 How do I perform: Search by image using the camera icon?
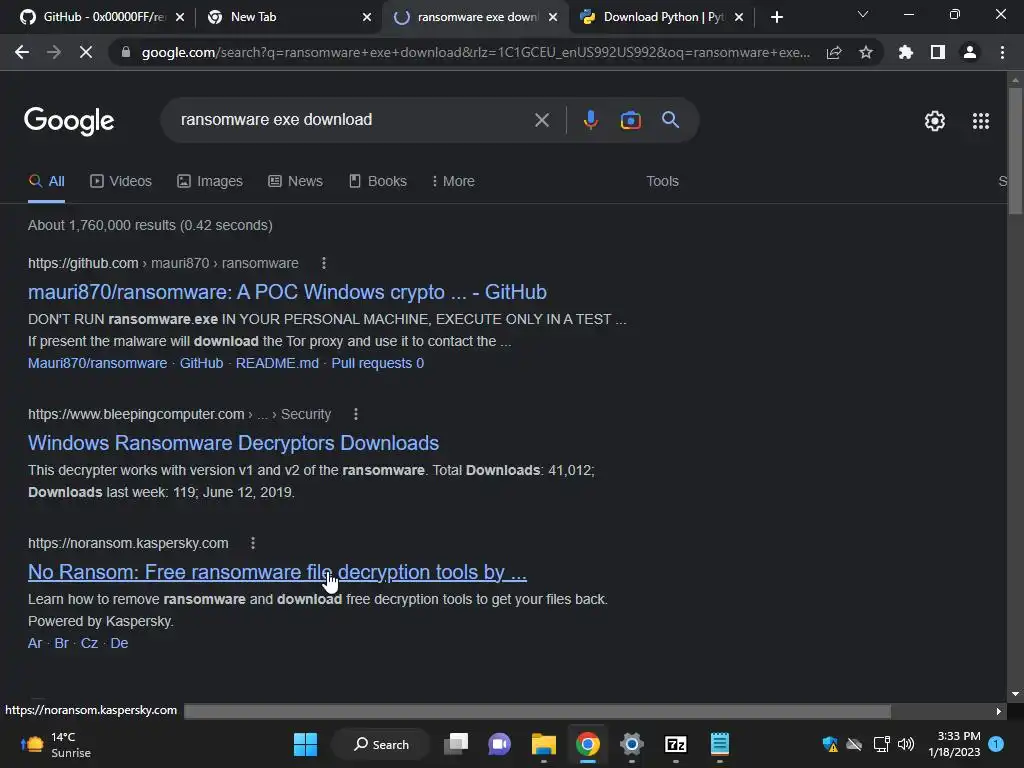(x=630, y=120)
